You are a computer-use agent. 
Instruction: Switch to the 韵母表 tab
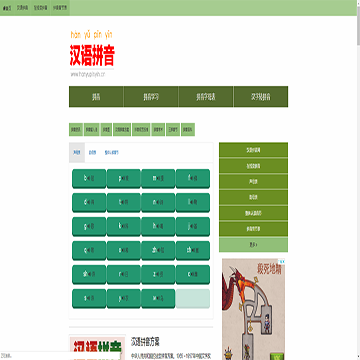[x=92, y=153]
